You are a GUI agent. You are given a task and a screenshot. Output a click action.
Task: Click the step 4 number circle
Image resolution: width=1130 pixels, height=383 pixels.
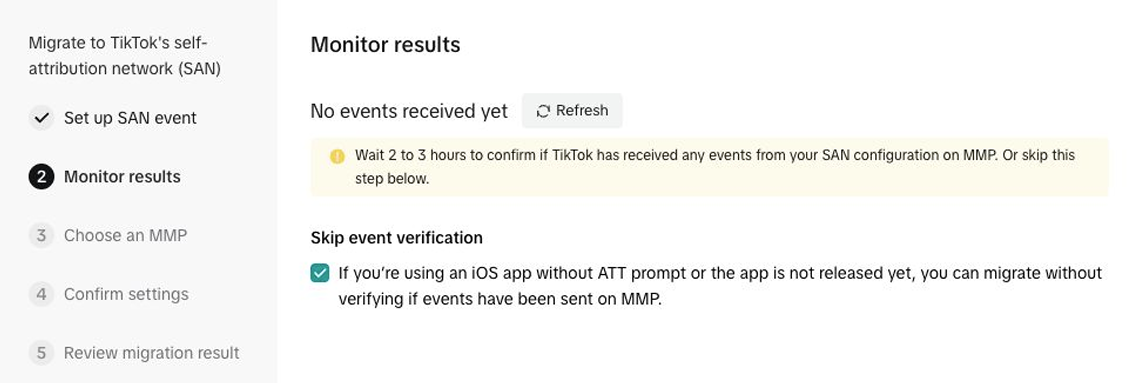tap(41, 294)
